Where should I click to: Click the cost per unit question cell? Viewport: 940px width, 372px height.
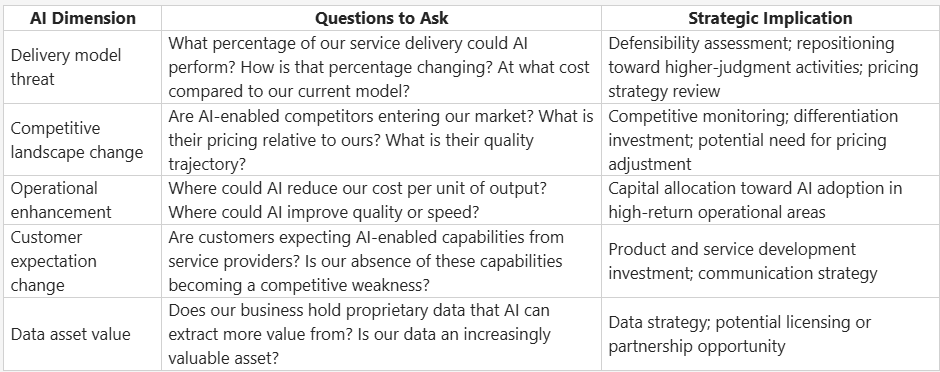pyautogui.click(x=381, y=200)
